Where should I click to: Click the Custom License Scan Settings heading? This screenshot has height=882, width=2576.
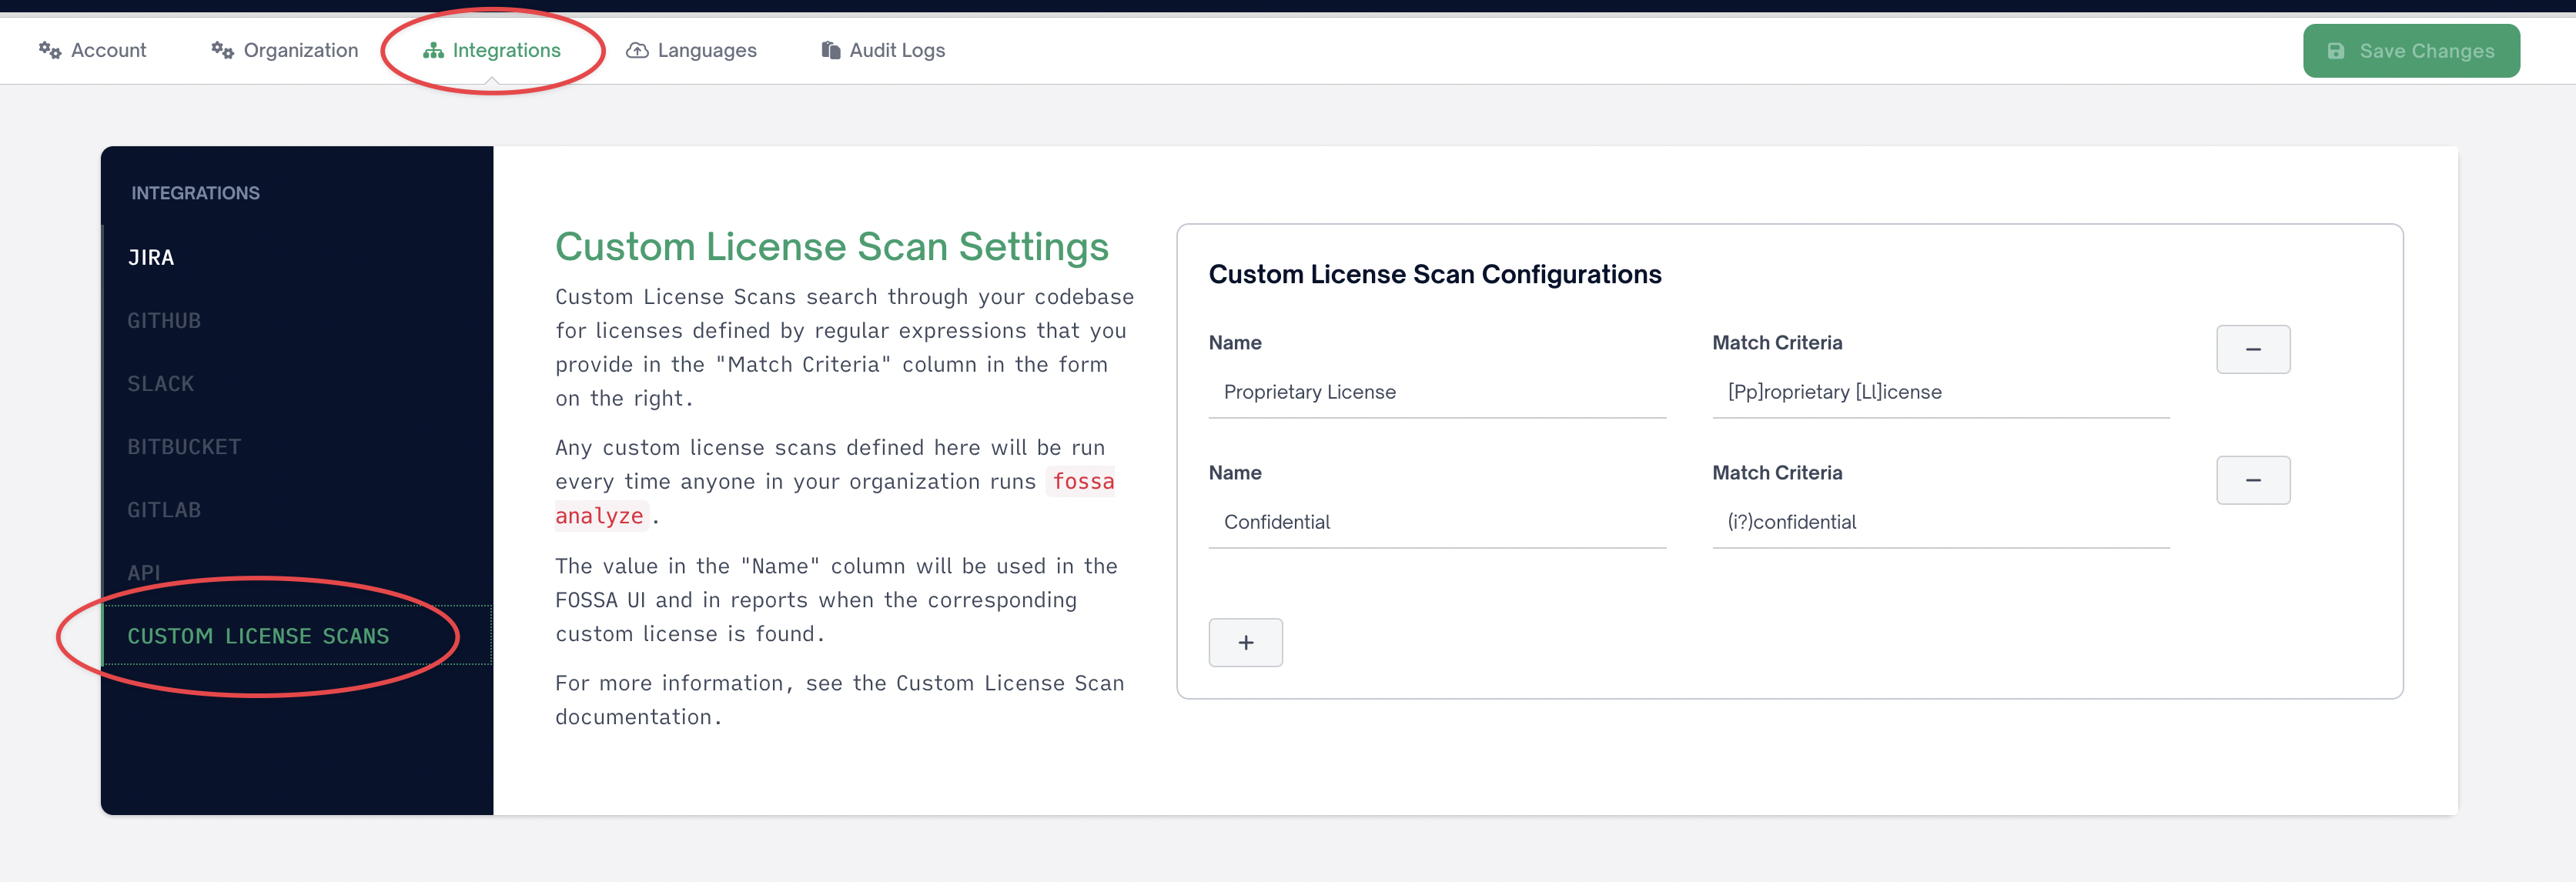click(832, 247)
